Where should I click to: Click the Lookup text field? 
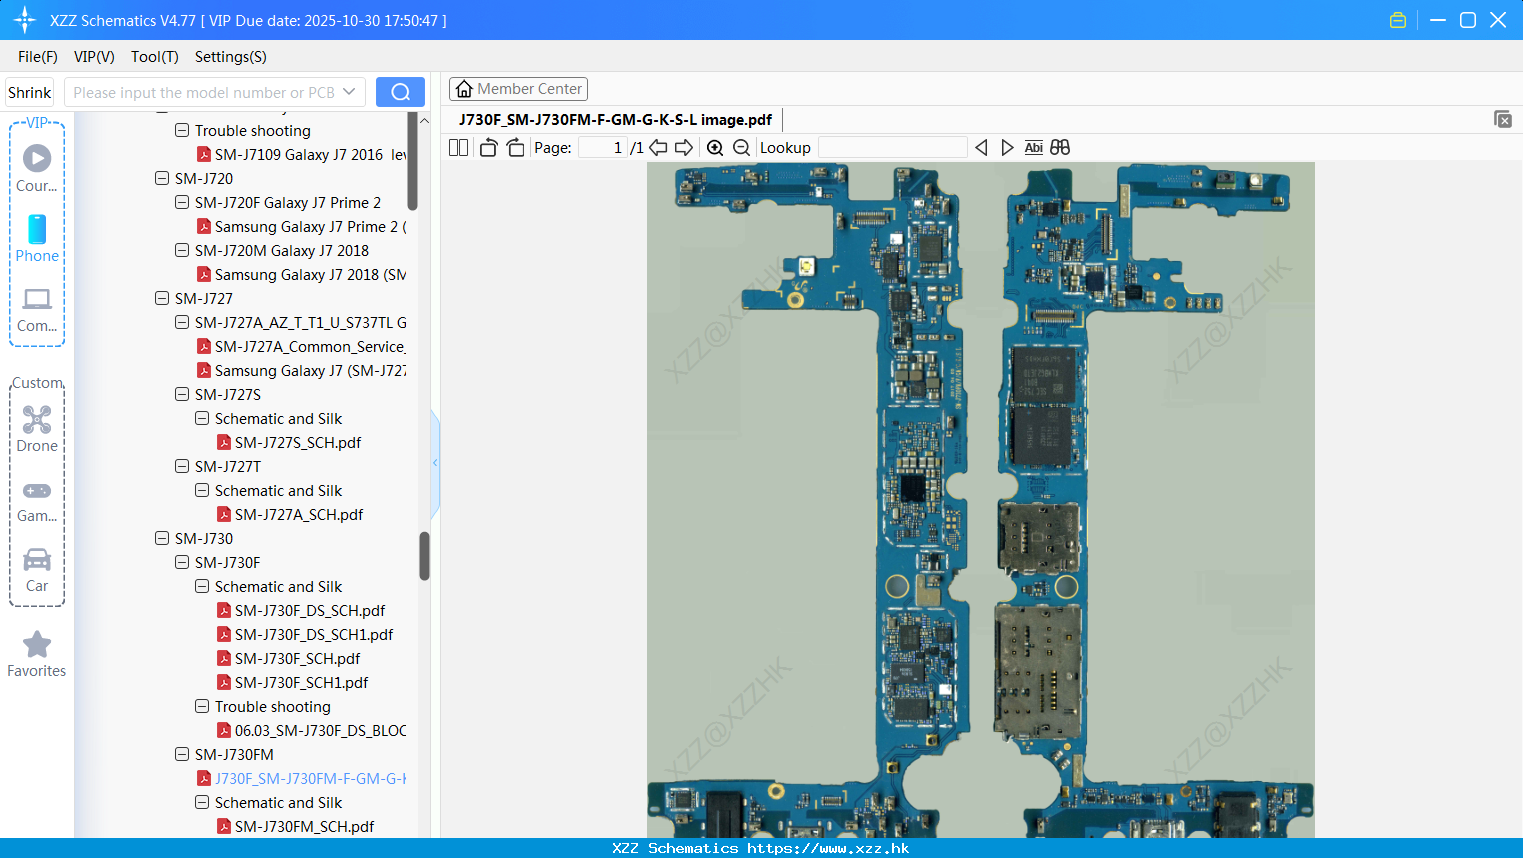click(x=893, y=148)
